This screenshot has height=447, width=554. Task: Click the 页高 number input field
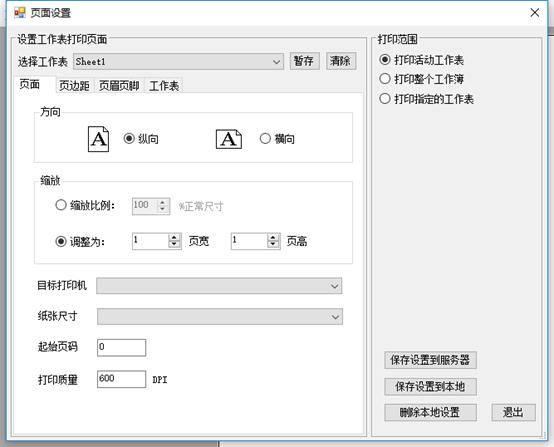(249, 241)
